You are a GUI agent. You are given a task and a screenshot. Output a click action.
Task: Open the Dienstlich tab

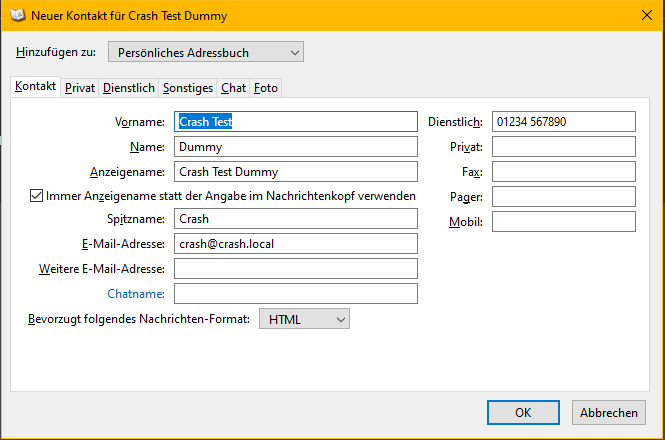click(129, 88)
